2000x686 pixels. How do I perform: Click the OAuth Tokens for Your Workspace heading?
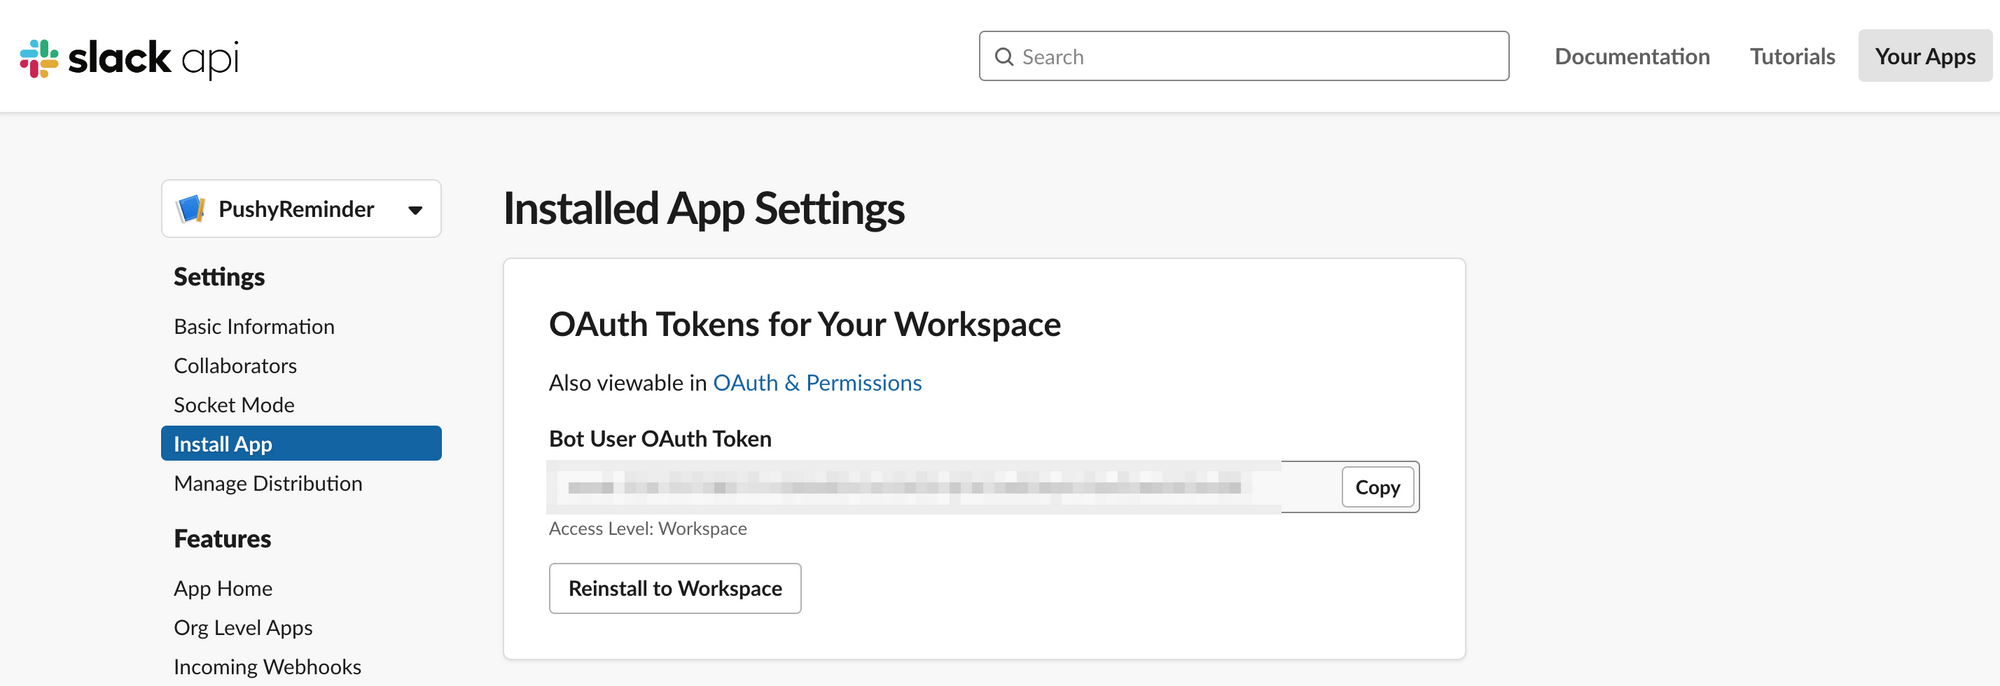805,324
